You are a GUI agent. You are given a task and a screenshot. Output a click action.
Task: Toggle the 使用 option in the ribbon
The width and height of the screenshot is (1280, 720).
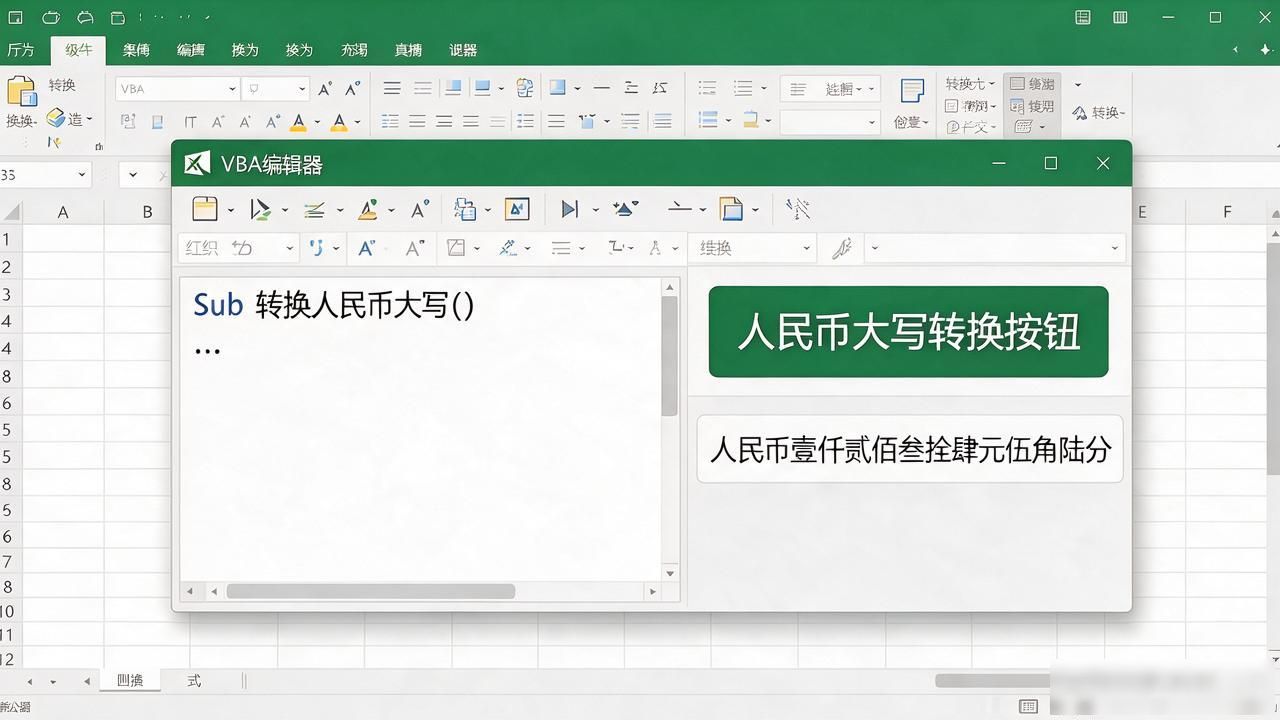pos(1032,106)
